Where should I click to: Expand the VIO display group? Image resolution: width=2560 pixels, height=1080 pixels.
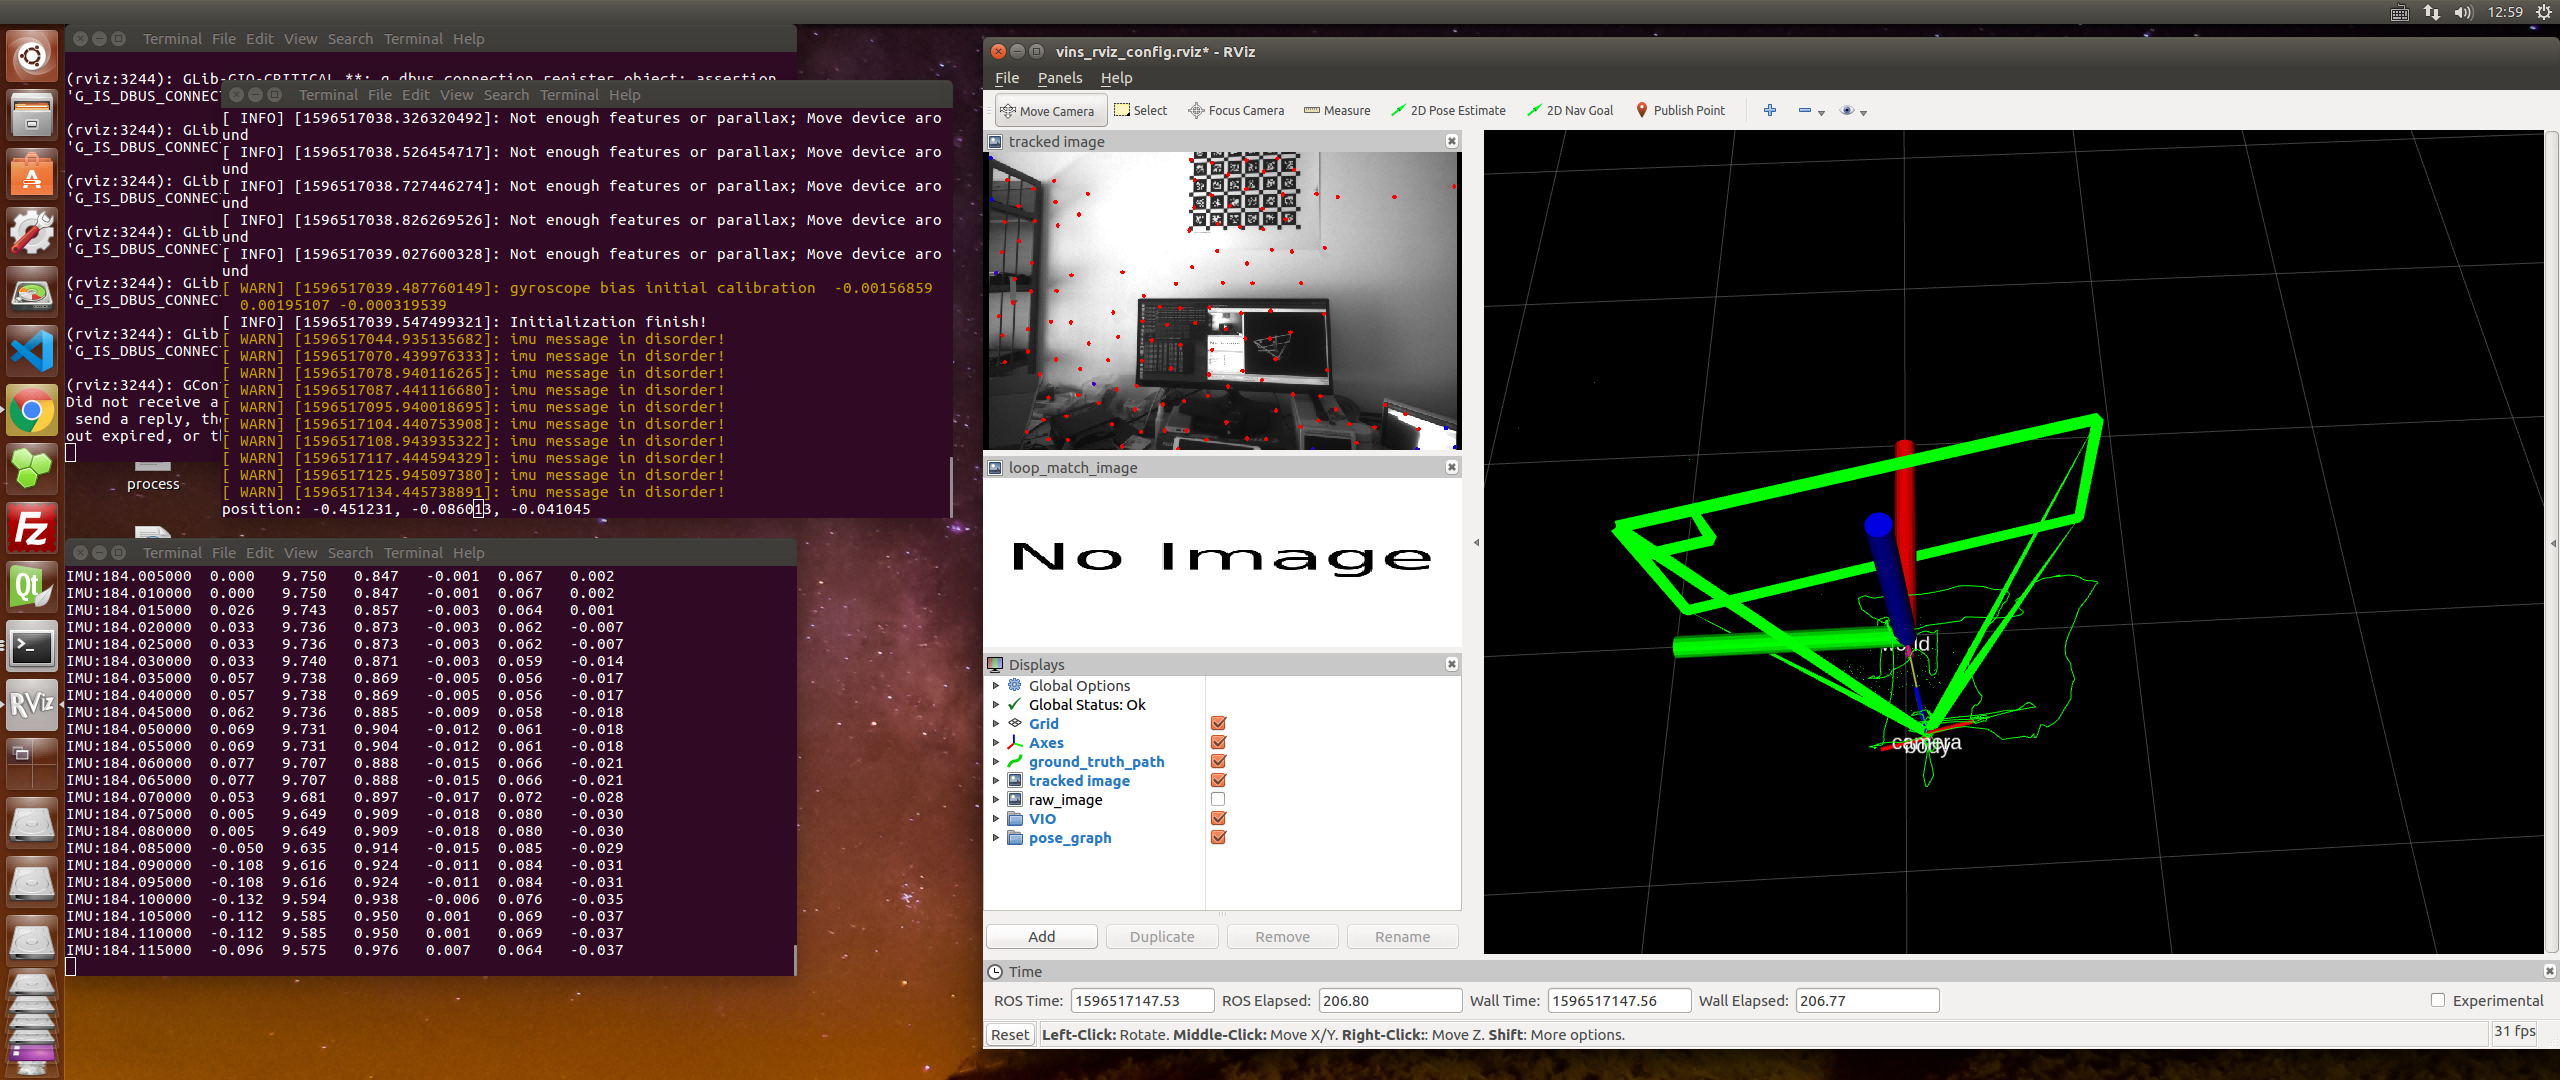tap(995, 818)
